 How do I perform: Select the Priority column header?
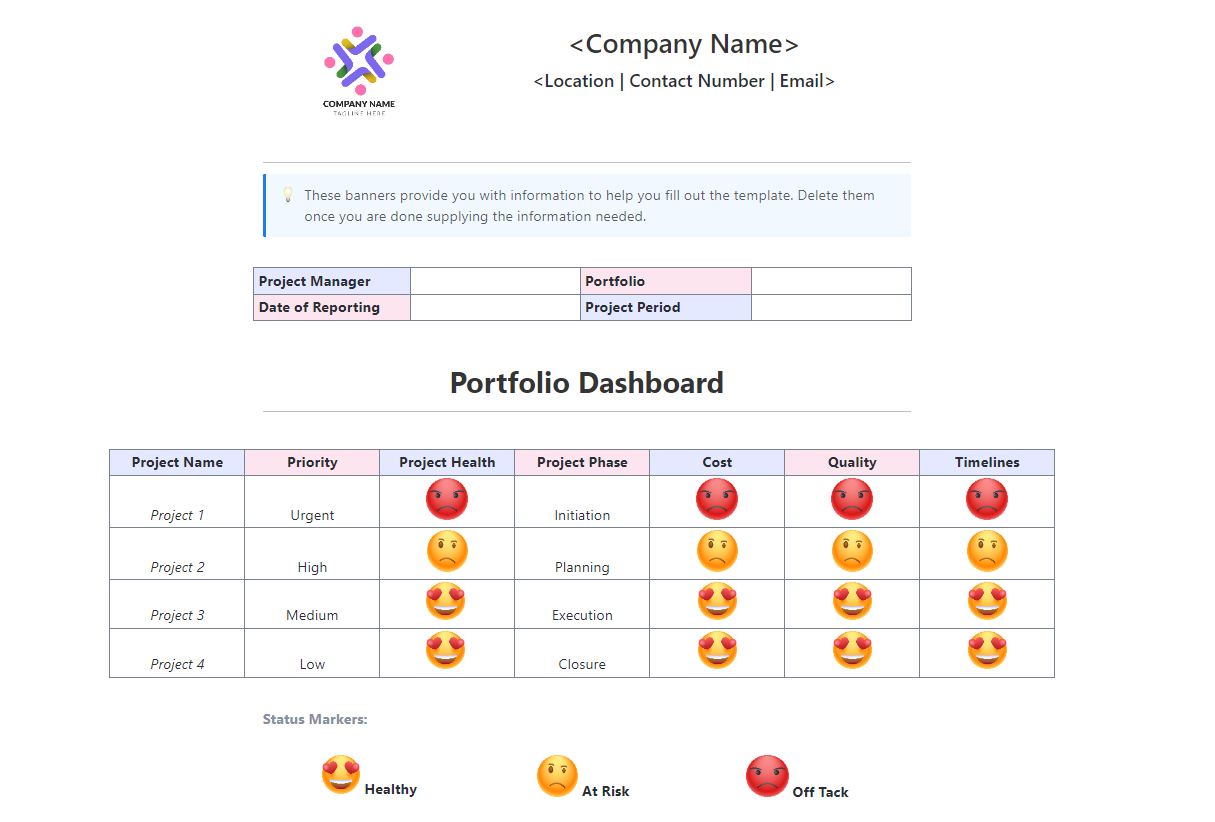[312, 462]
